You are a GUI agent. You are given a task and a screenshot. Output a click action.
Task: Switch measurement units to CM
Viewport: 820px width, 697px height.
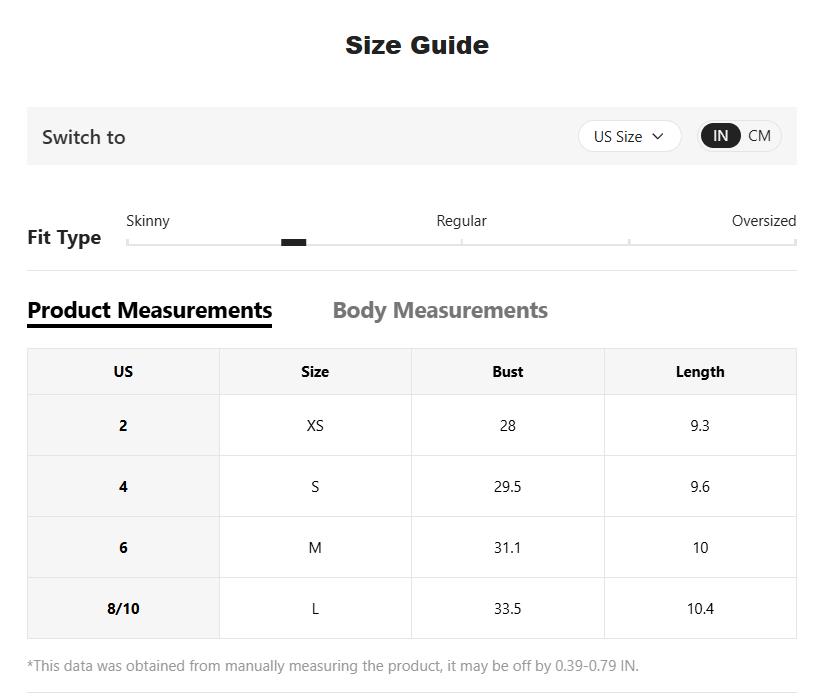point(760,136)
